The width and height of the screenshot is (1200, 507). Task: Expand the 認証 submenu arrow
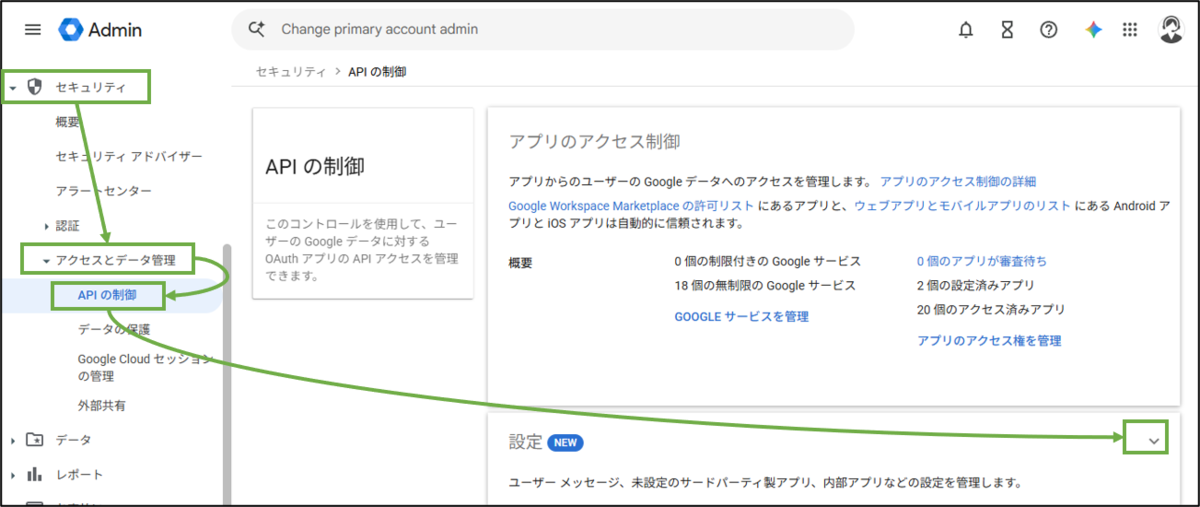click(46, 226)
